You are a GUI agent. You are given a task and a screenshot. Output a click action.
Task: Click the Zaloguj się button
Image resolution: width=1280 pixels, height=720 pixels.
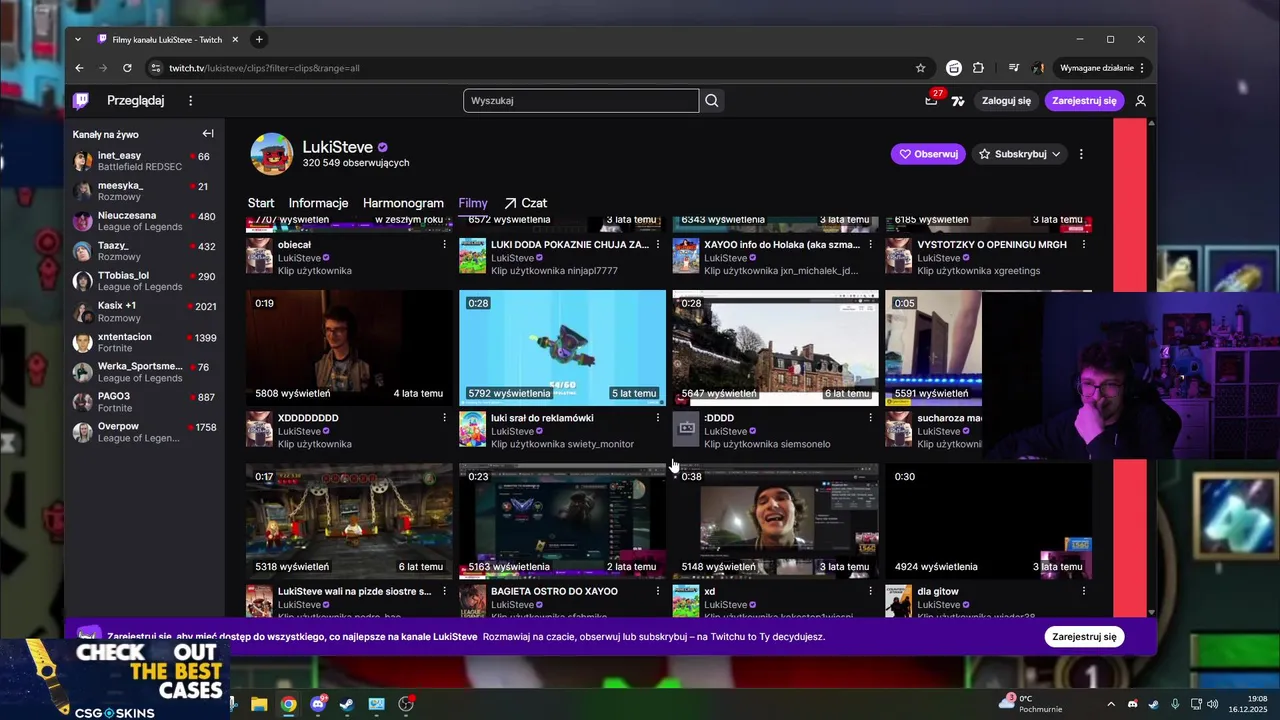[1006, 100]
